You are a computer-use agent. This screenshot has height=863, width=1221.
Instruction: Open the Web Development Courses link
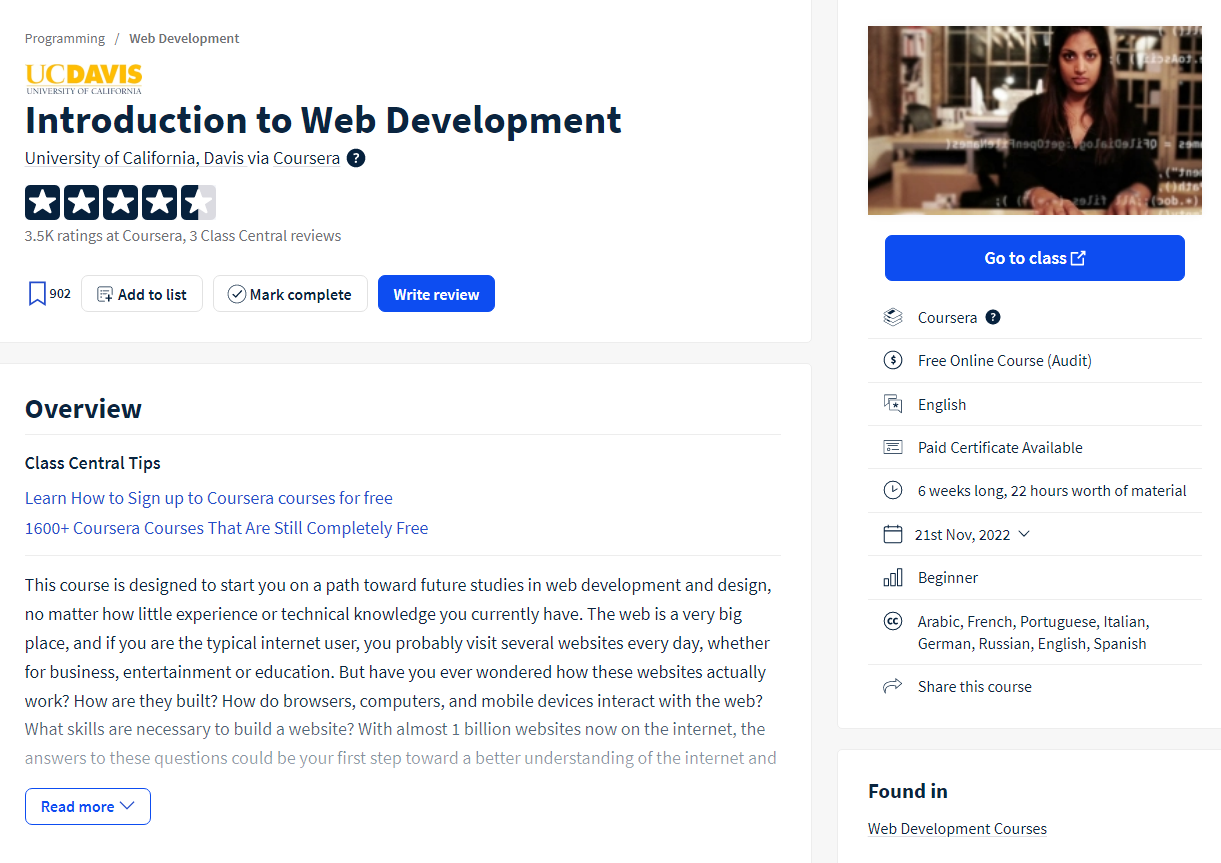click(x=957, y=828)
